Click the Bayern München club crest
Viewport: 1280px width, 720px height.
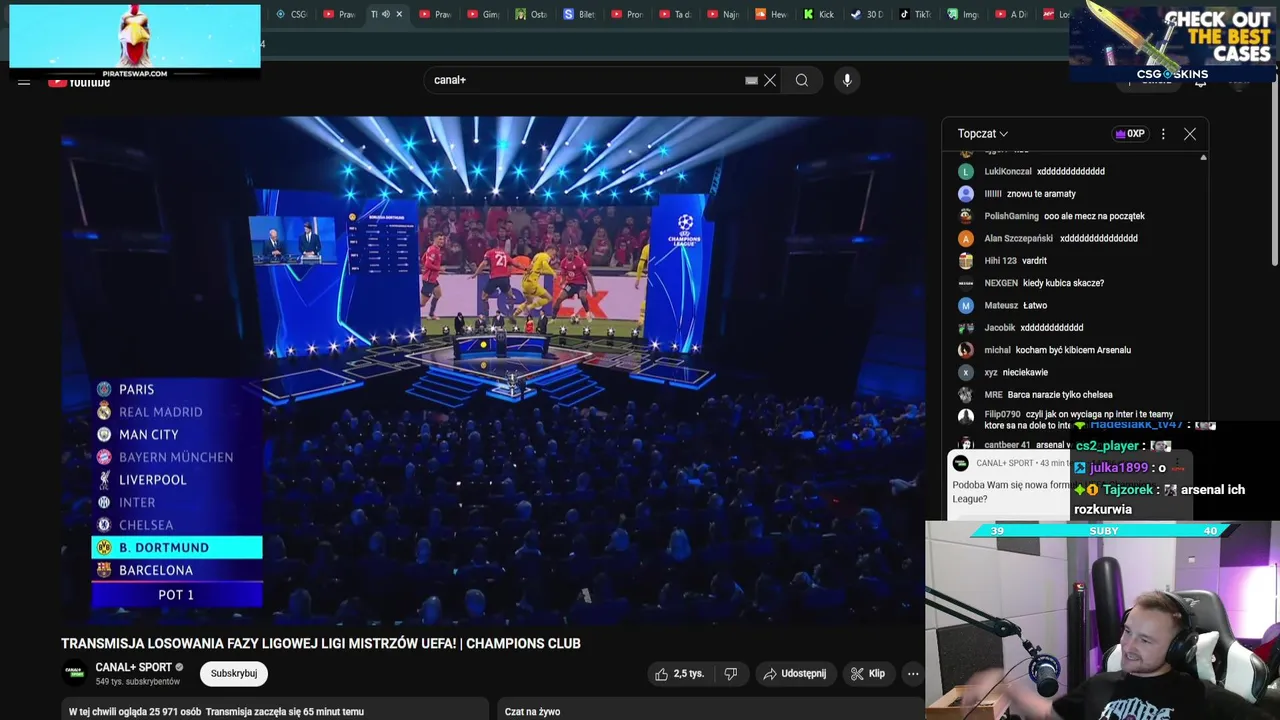coord(104,457)
